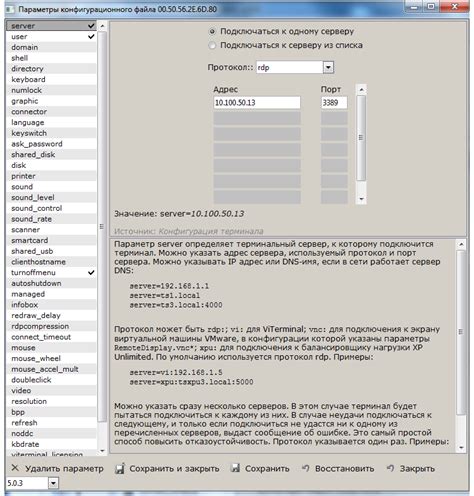Select the noddc parameter
This screenshot has height=496, width=474.
point(52,434)
